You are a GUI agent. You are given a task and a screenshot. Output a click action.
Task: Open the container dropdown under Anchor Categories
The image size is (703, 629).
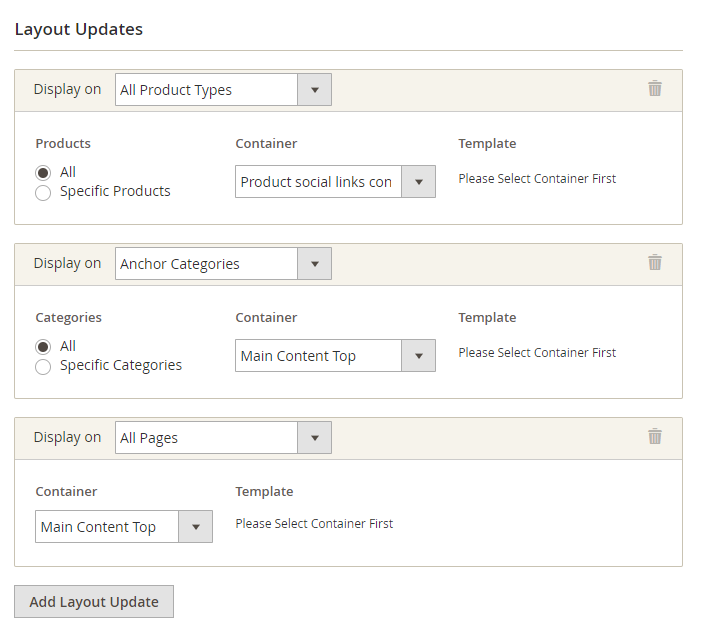click(335, 356)
